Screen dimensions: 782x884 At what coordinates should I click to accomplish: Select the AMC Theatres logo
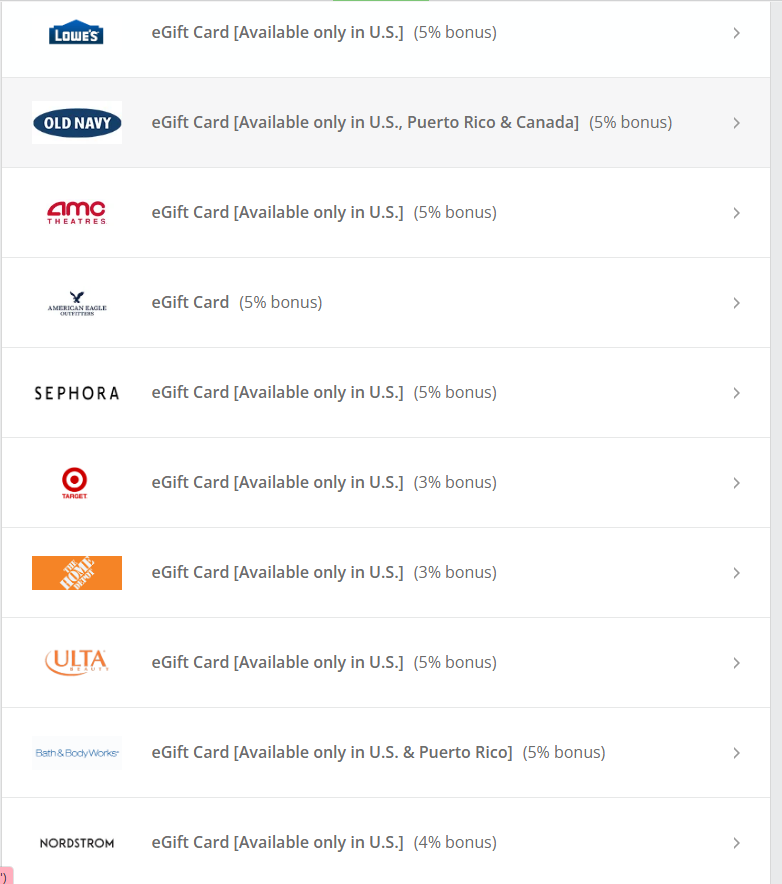[x=76, y=213]
